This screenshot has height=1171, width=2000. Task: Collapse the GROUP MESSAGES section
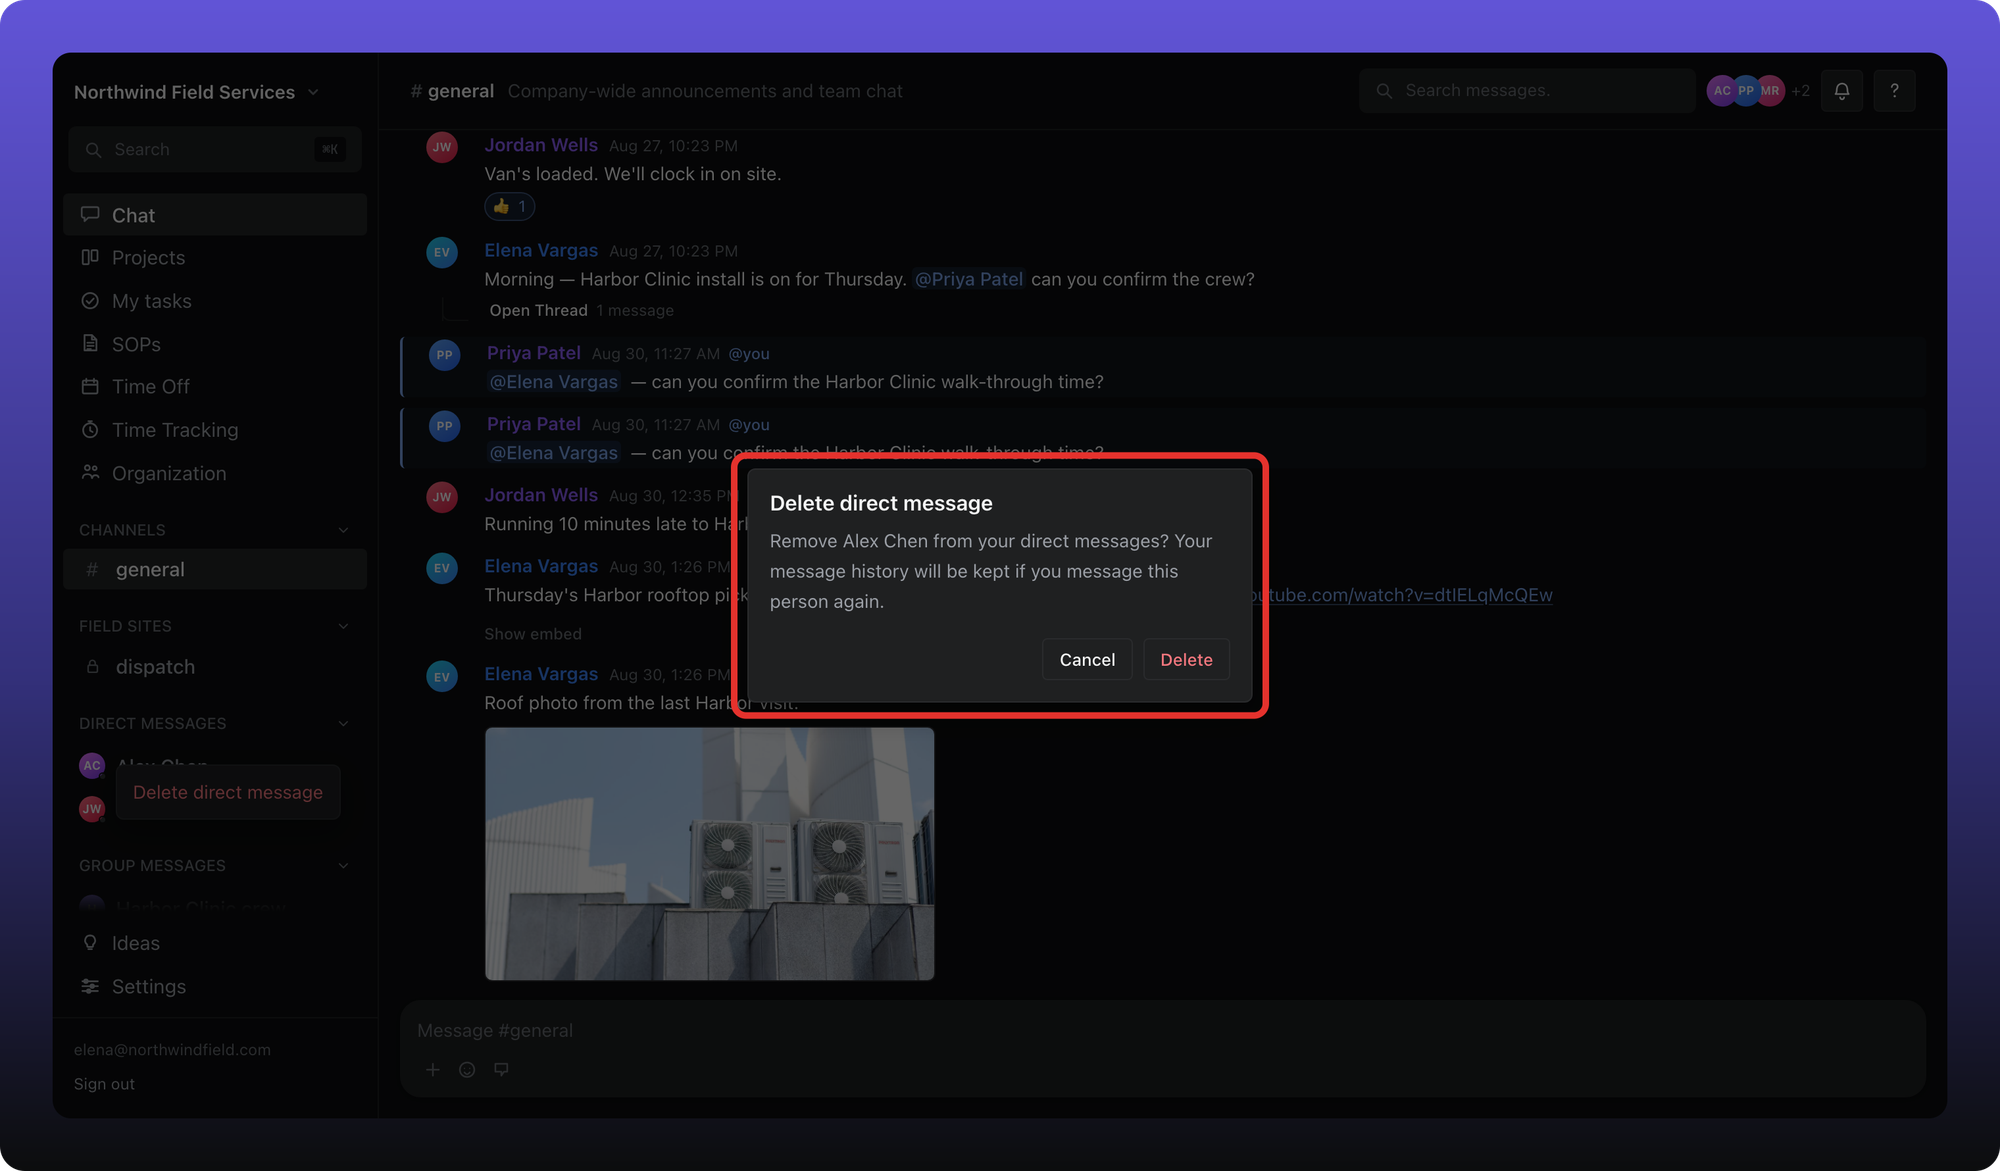[x=343, y=865]
